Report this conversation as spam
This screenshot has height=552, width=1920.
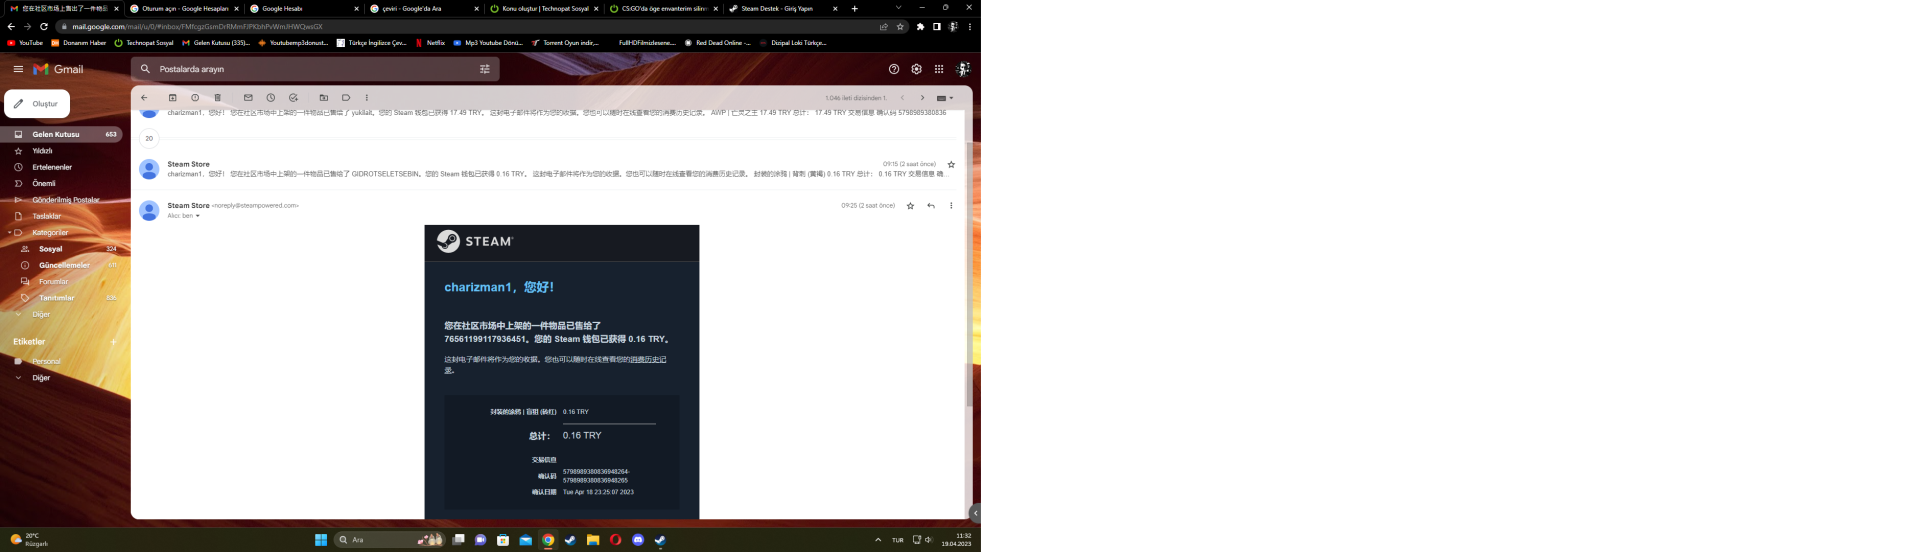(195, 98)
